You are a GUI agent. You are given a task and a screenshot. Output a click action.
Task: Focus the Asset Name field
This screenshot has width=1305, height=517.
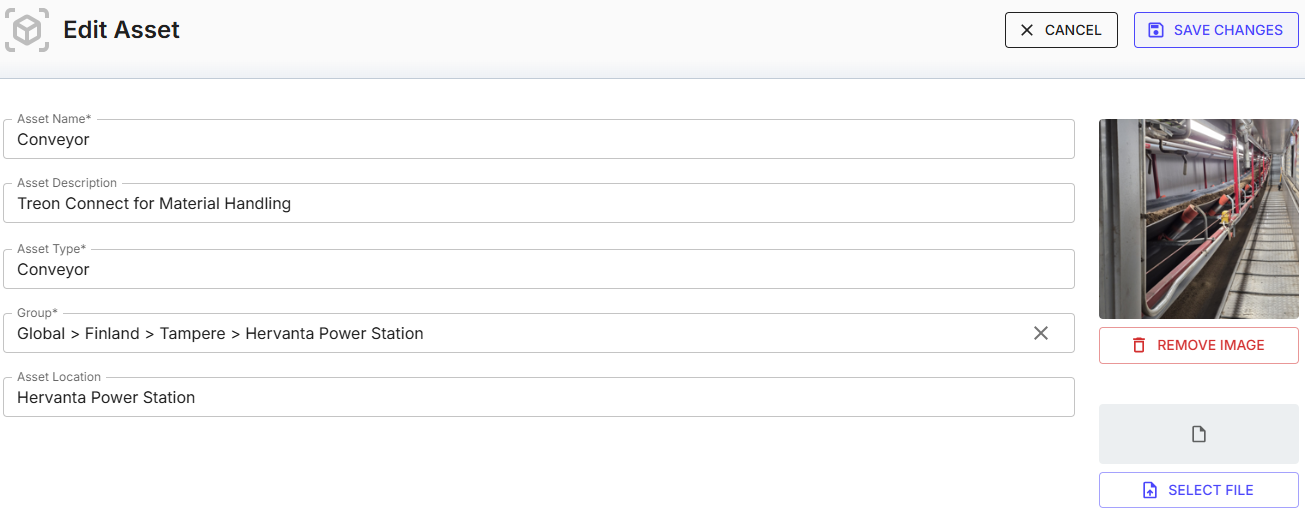(x=538, y=140)
